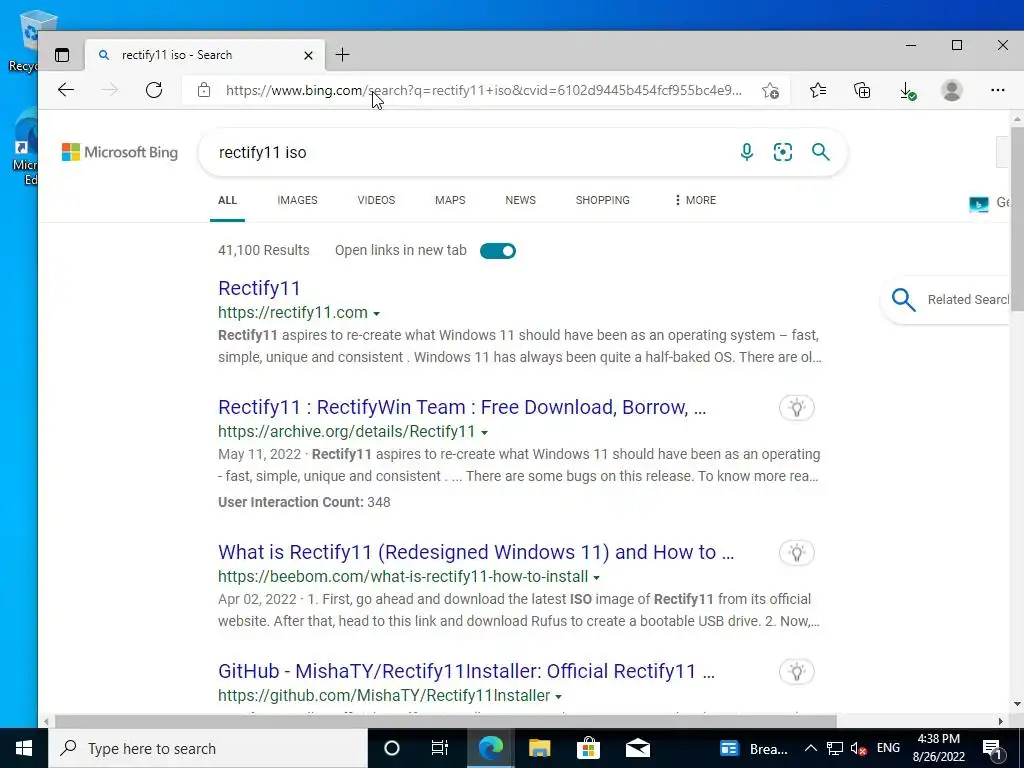Open the notifications action center

click(x=991, y=748)
